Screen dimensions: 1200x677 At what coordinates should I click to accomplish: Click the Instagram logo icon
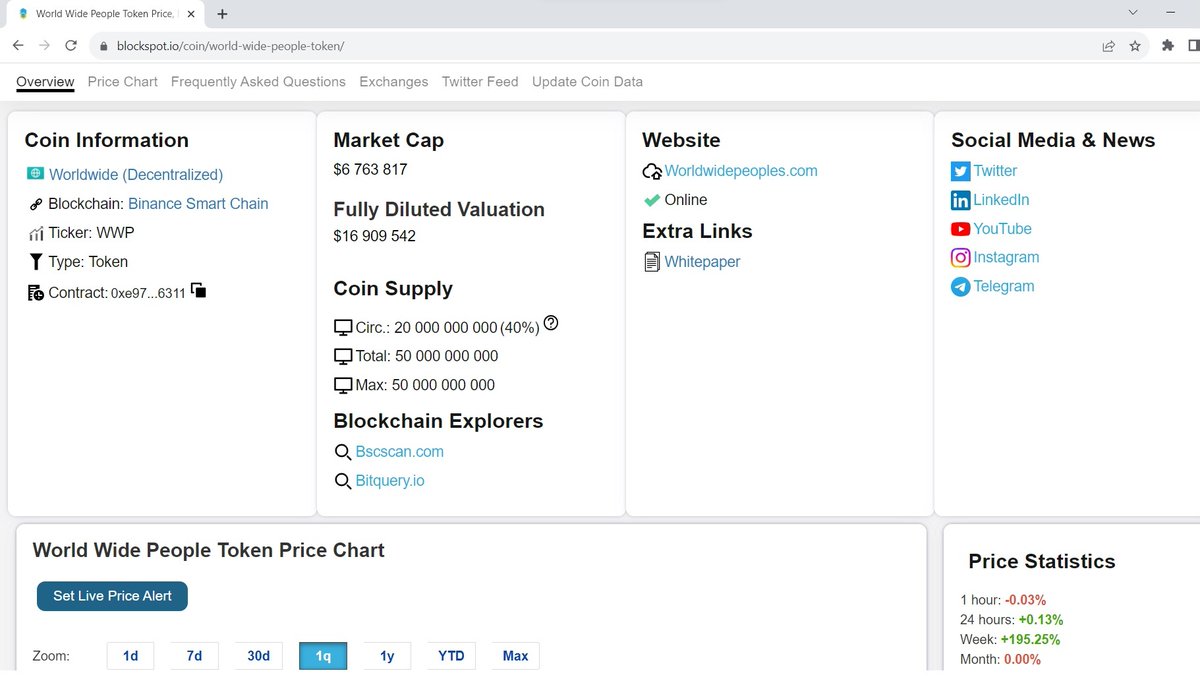(x=961, y=257)
